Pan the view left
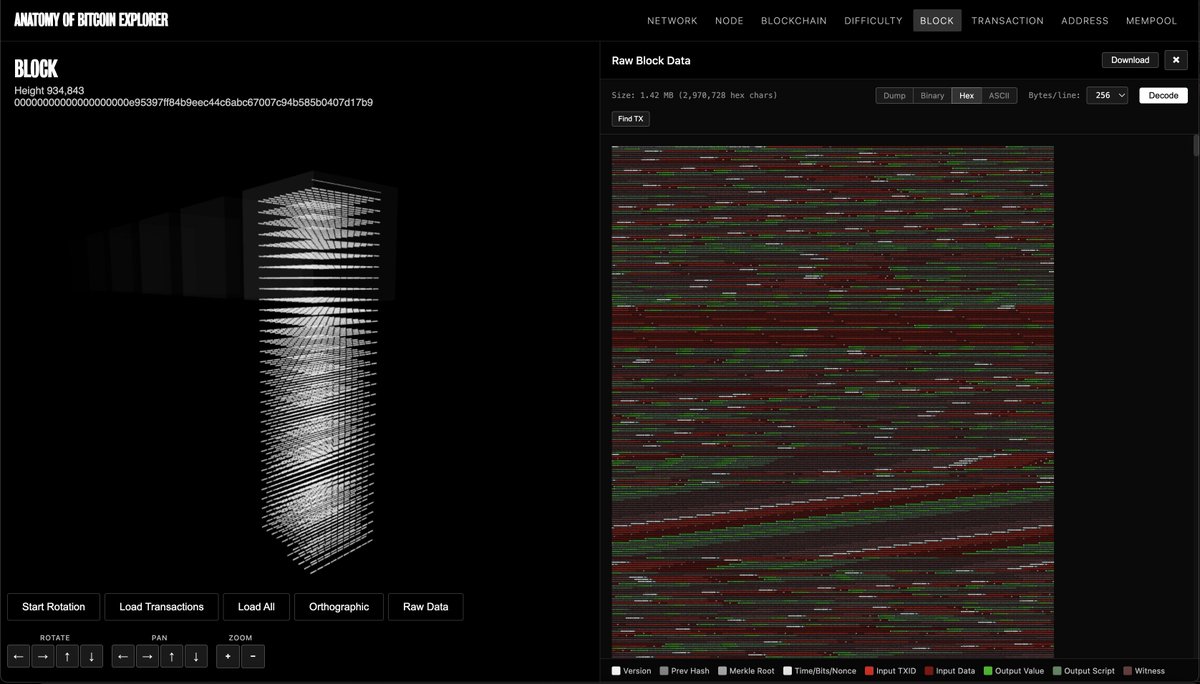The image size is (1200, 684). coord(123,656)
